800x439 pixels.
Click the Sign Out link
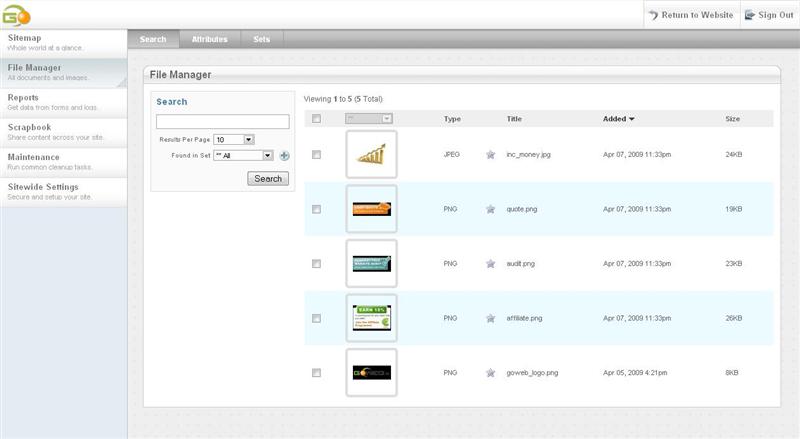tap(768, 15)
